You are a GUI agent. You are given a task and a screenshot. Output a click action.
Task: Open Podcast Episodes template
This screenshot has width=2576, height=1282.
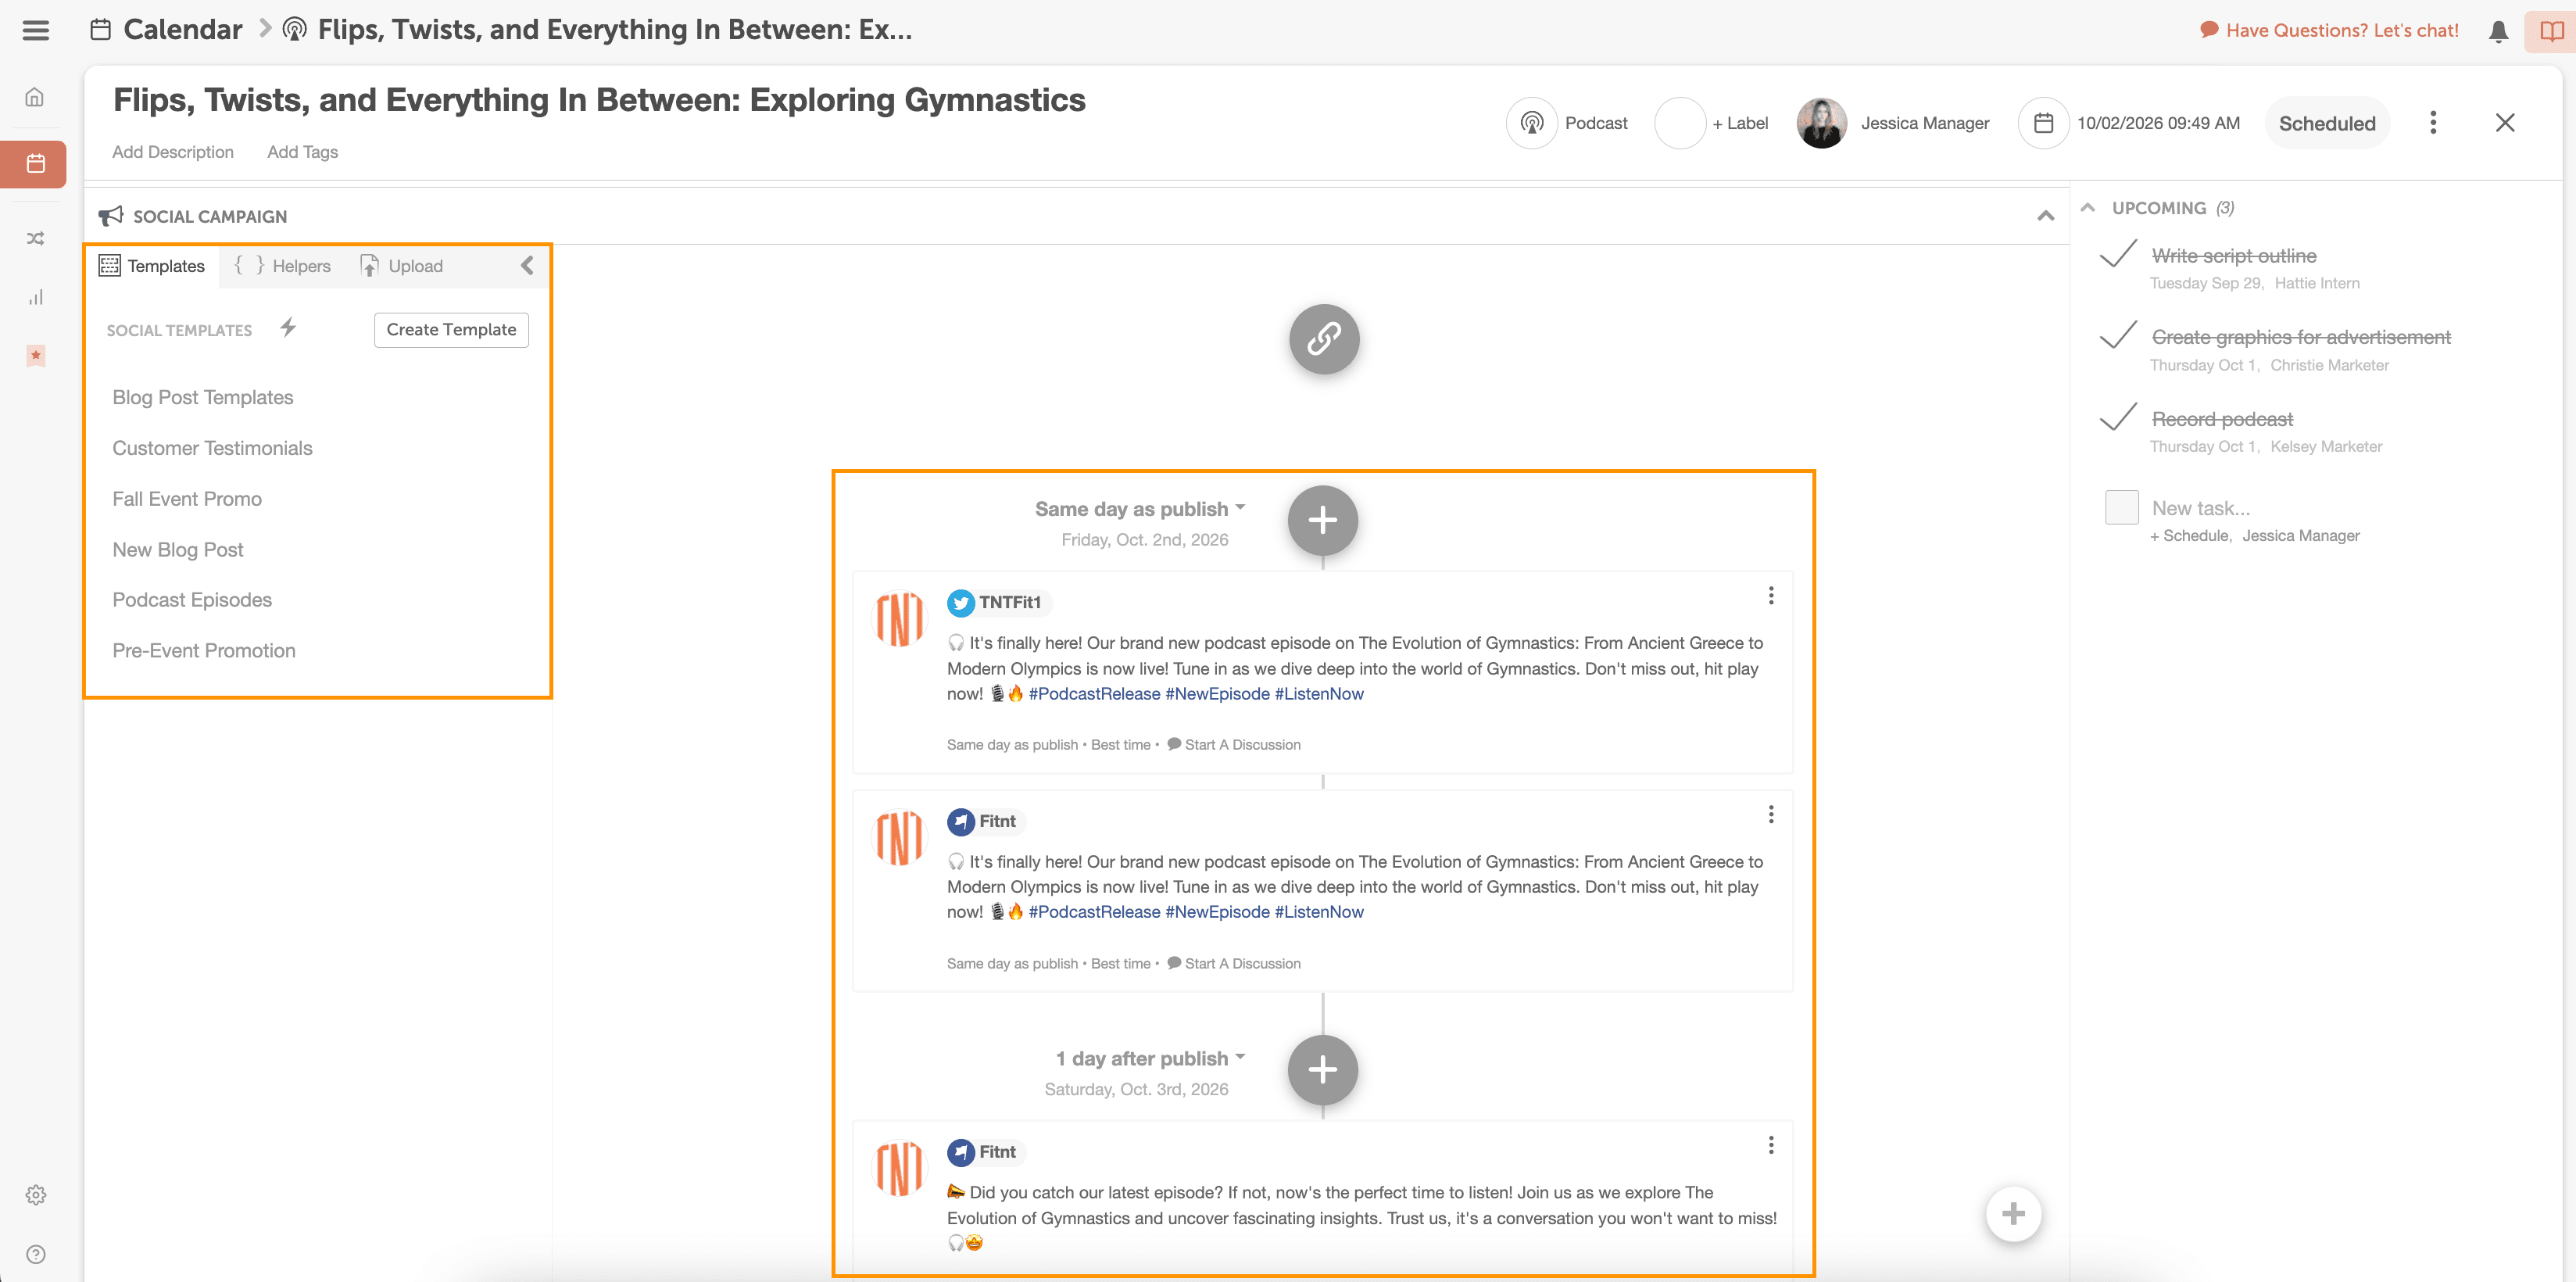tap(192, 600)
